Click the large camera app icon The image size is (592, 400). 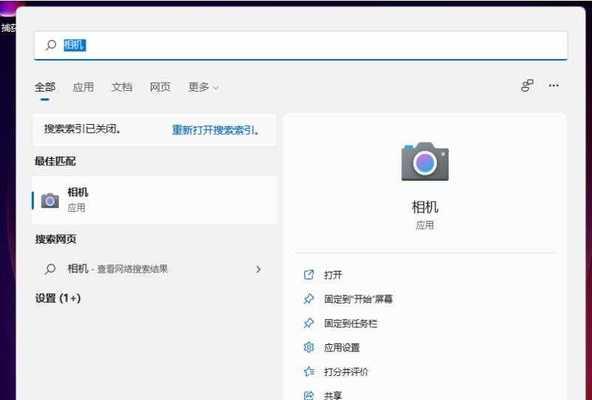click(425, 161)
